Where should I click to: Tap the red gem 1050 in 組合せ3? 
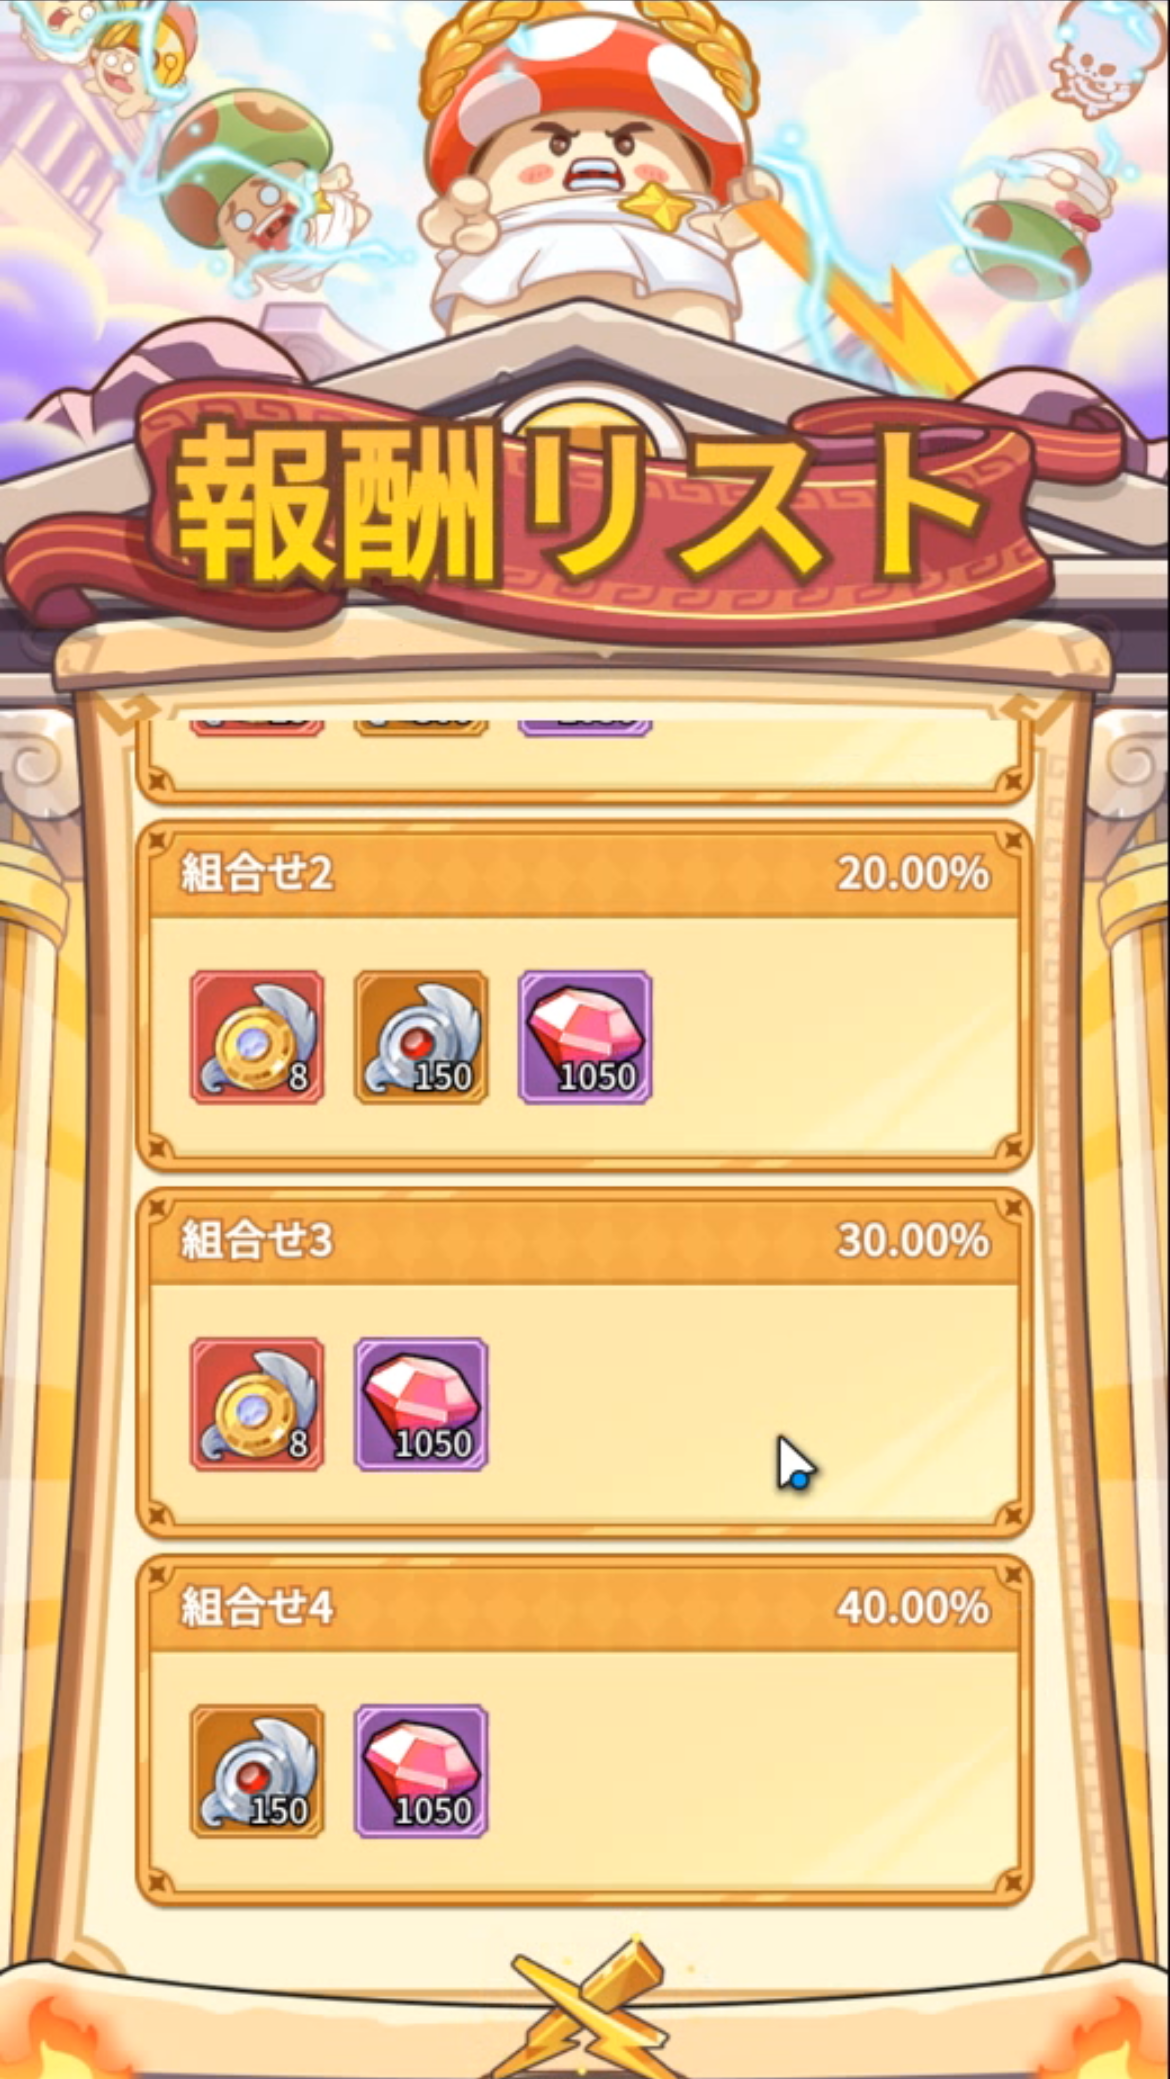click(x=421, y=1404)
